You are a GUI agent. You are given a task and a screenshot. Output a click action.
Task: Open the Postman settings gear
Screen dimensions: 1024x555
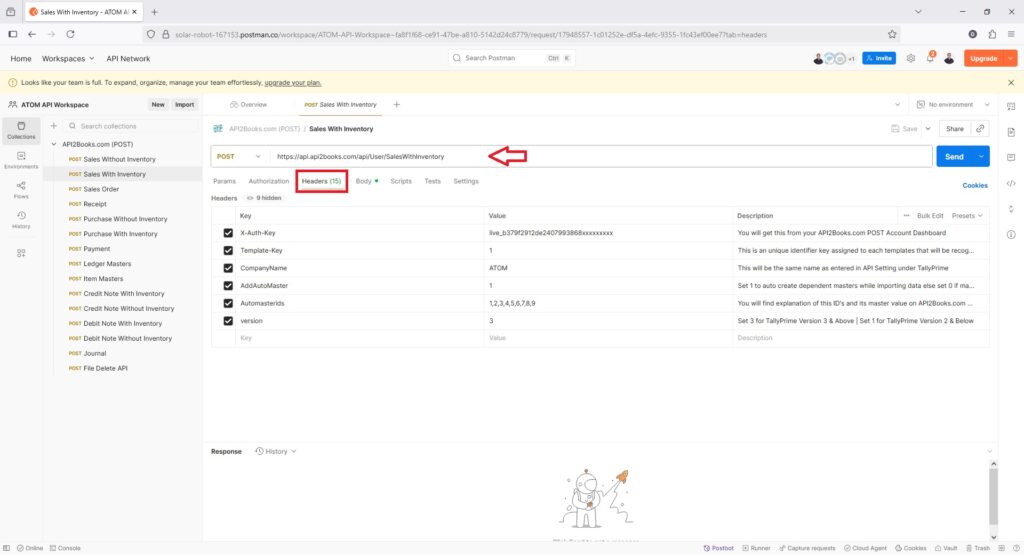click(910, 58)
